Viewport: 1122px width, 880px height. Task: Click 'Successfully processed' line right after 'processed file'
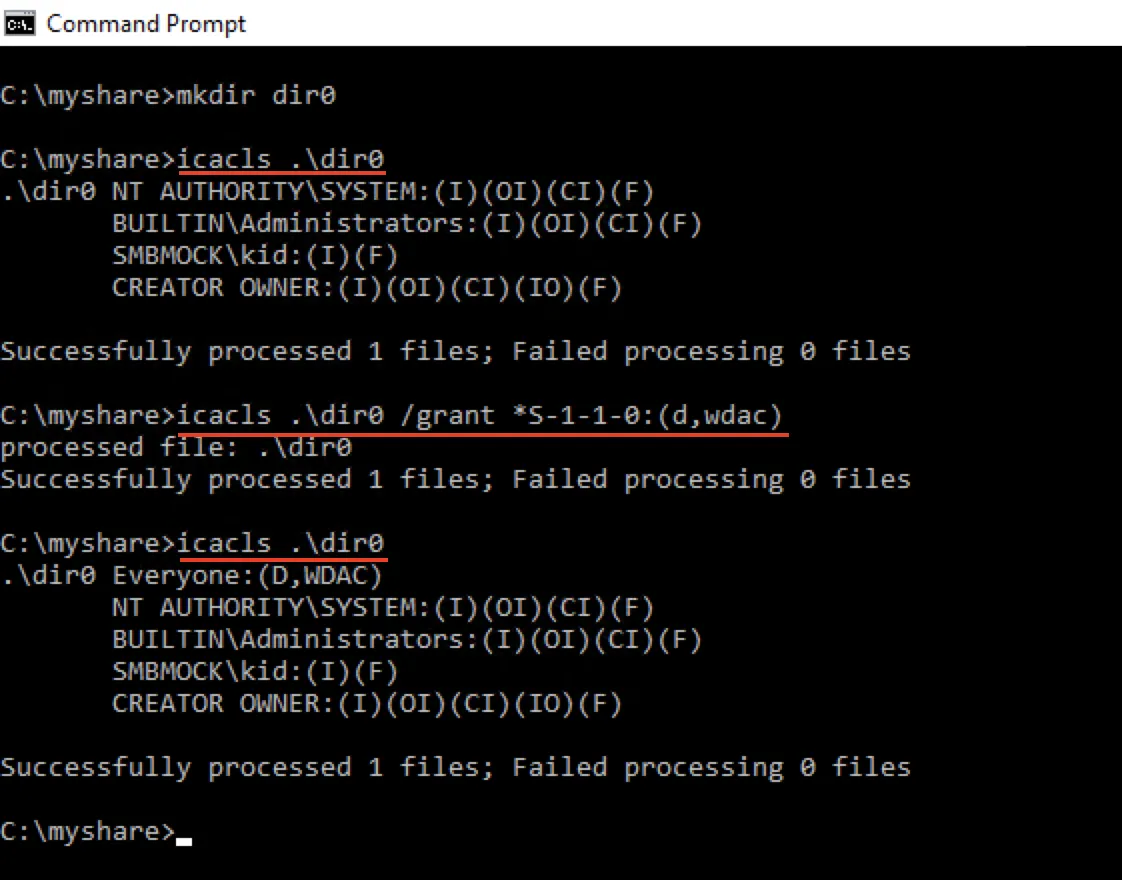click(455, 479)
